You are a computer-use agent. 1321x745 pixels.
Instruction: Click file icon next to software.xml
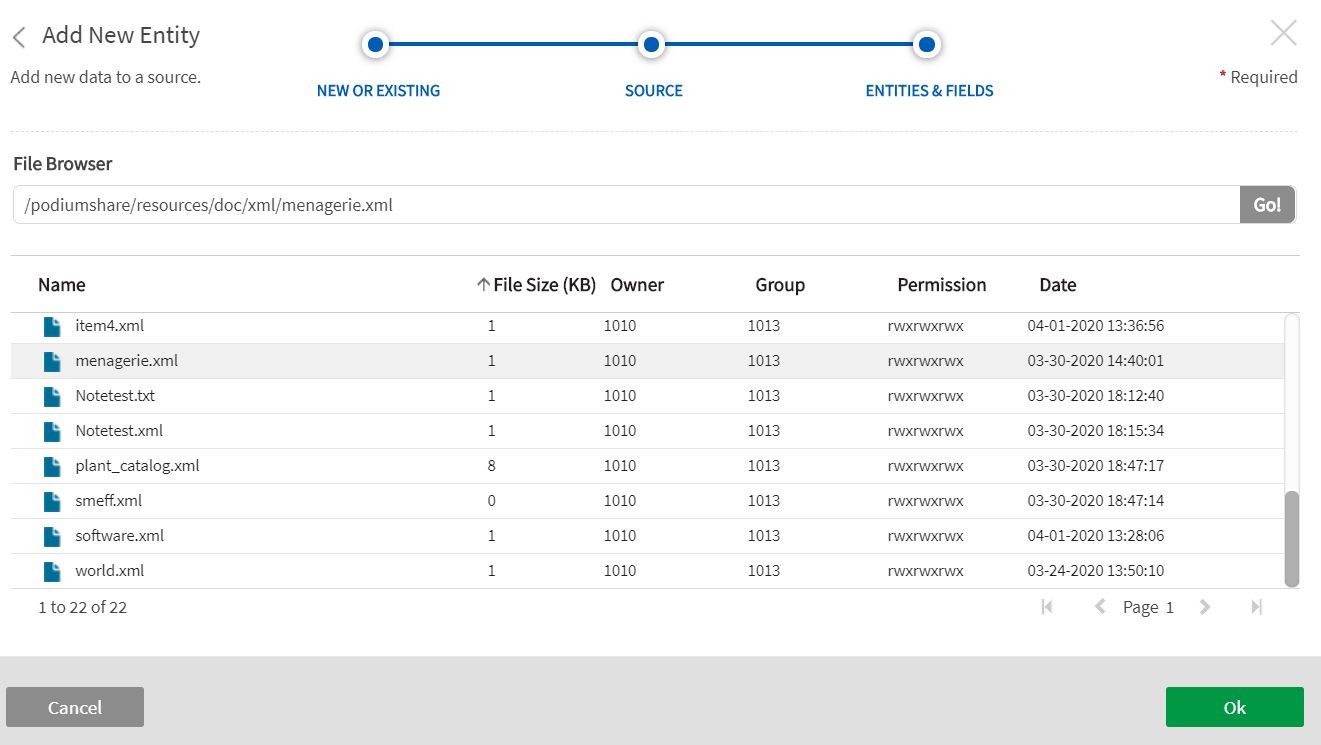tap(52, 536)
